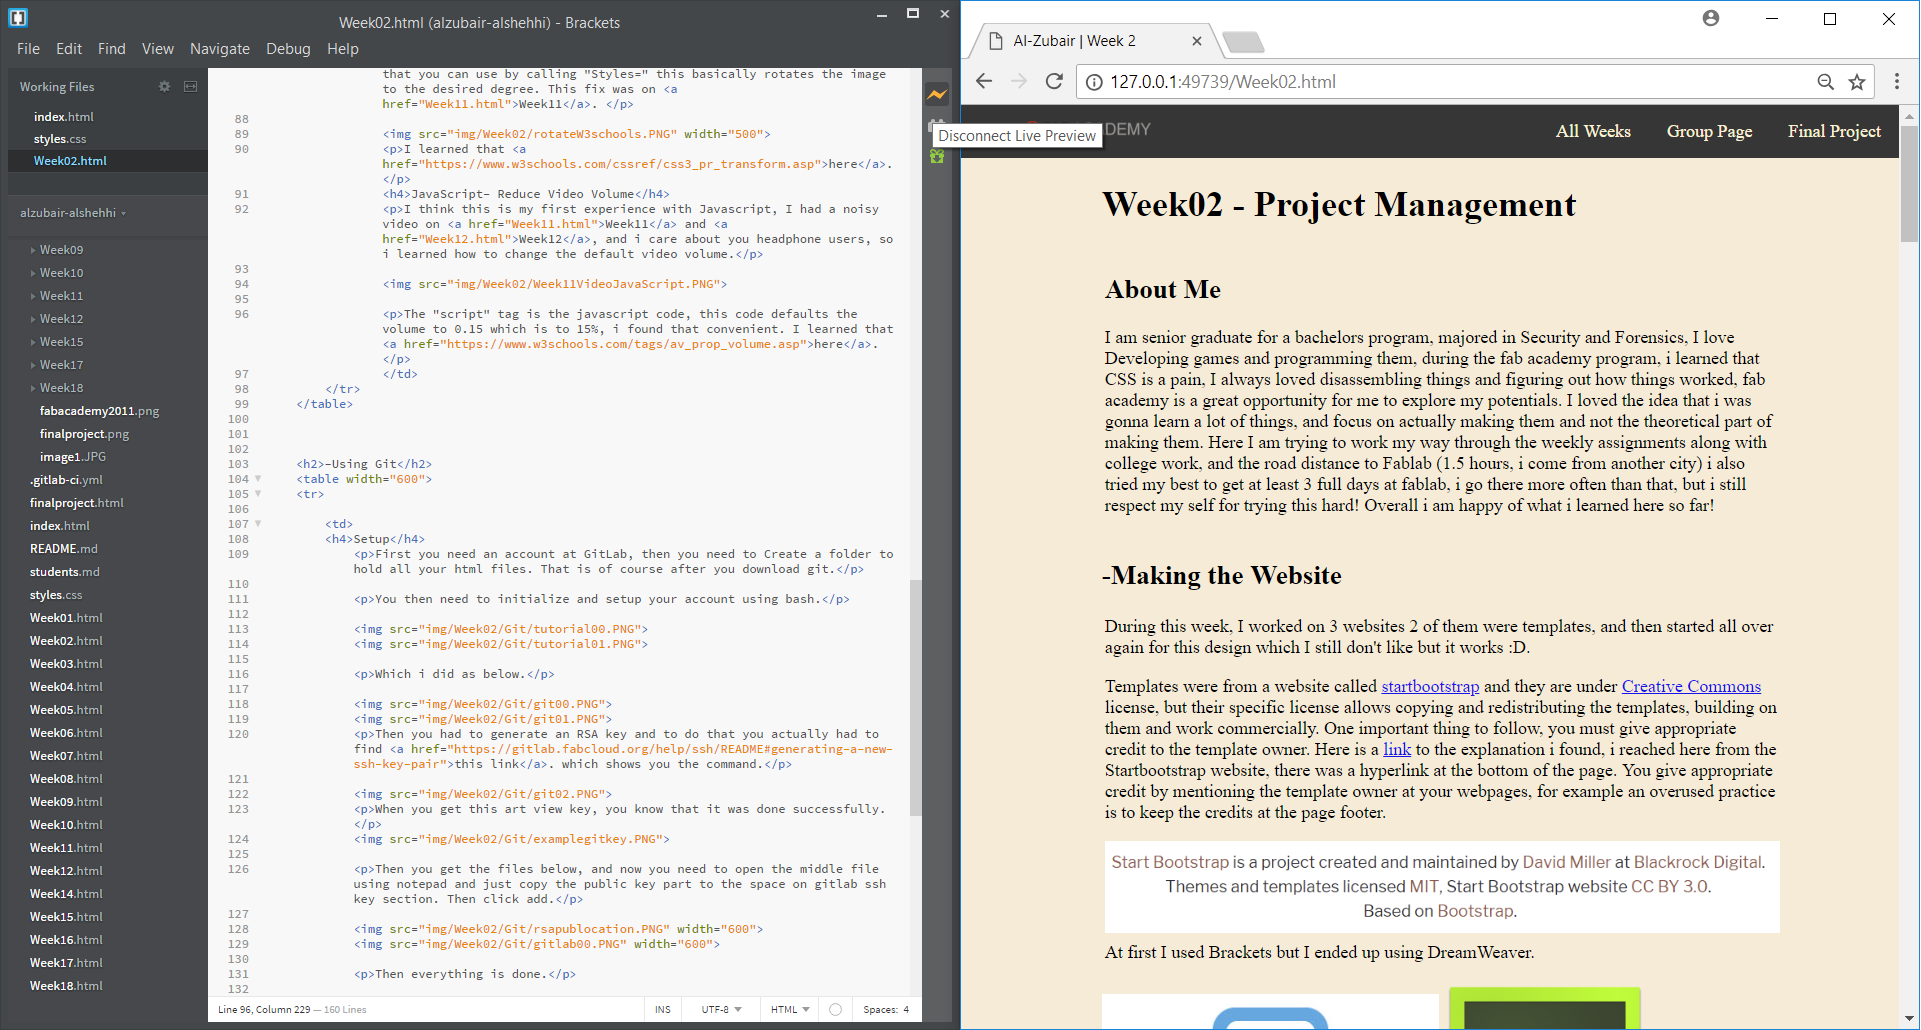The width and height of the screenshot is (1921, 1030).
Task: Open the Edit menu
Action: click(69, 49)
